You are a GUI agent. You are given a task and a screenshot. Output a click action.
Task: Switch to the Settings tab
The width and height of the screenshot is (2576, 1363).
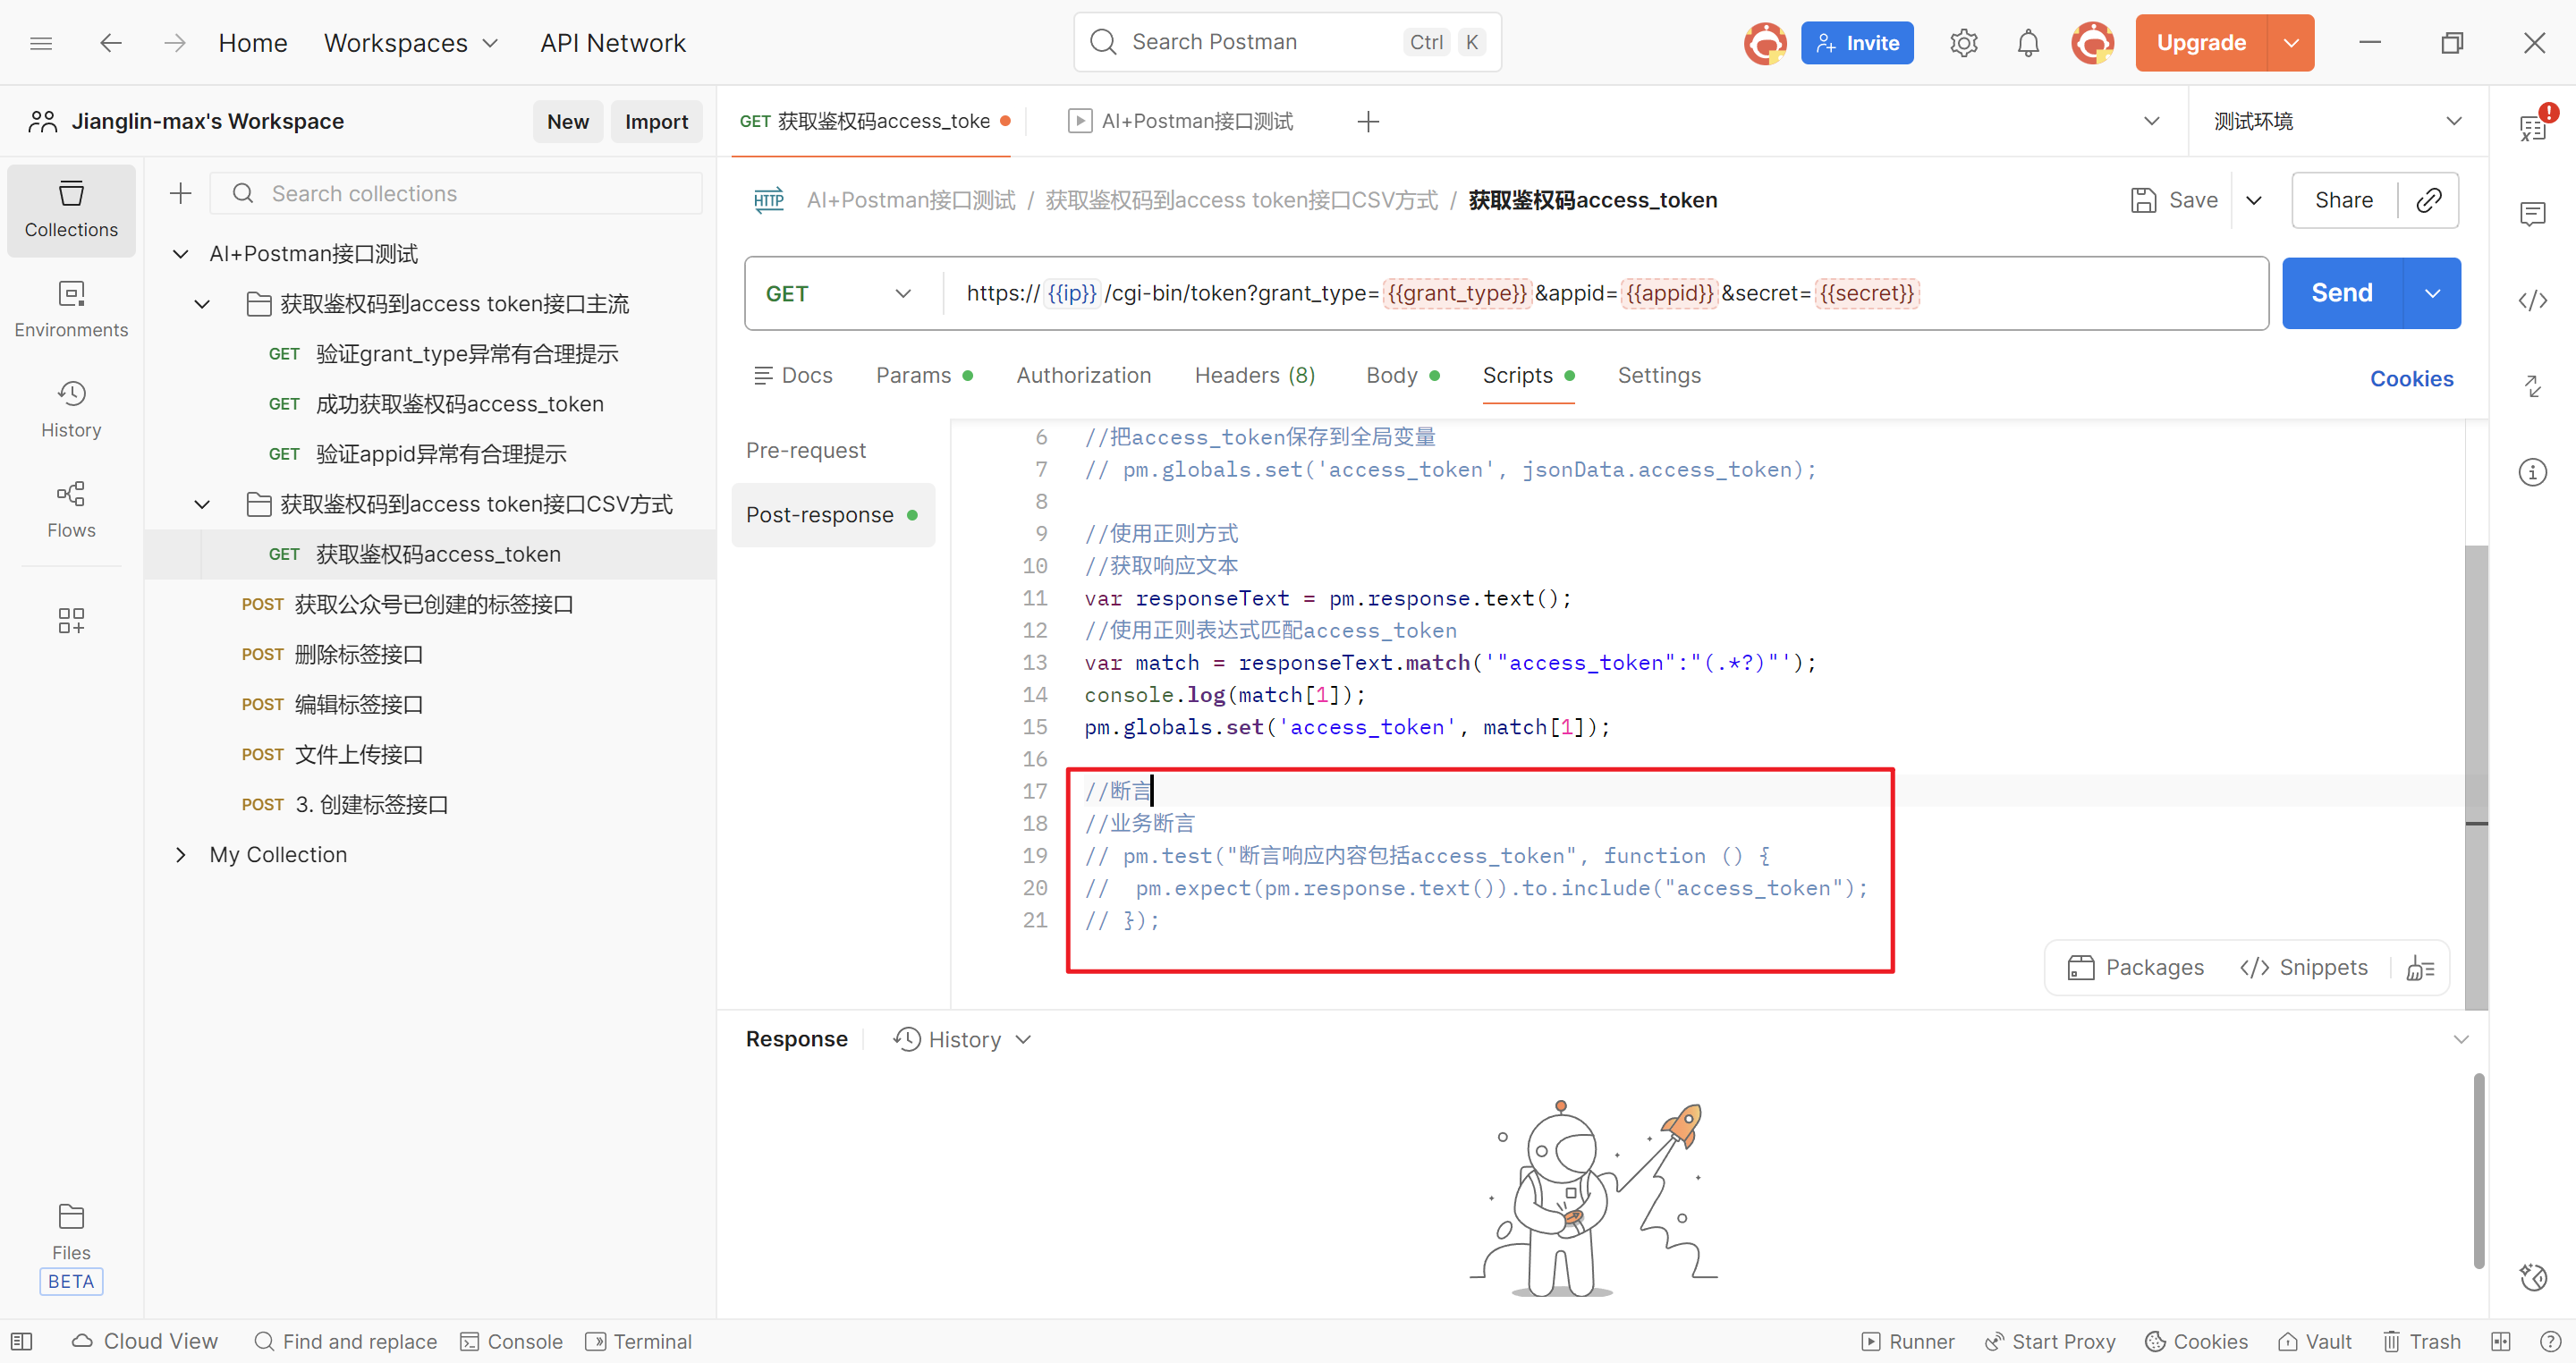(1658, 375)
